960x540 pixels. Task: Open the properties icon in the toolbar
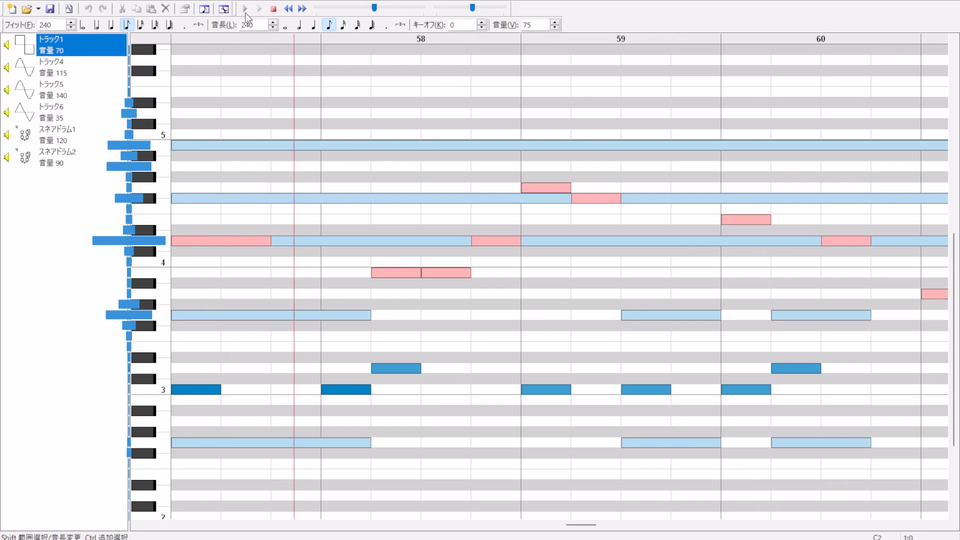(184, 9)
